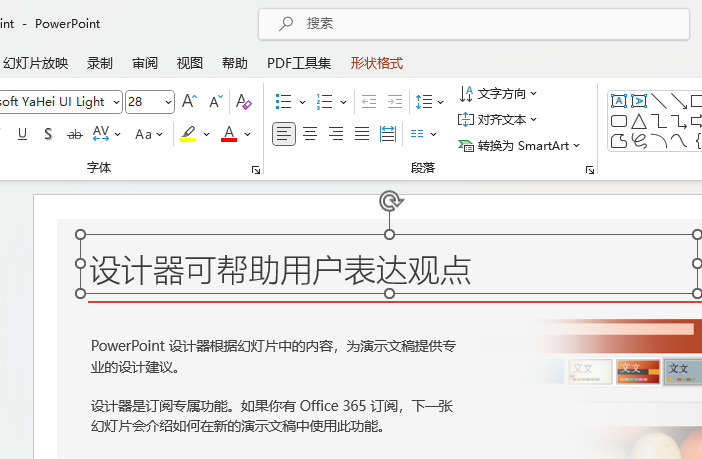
Task: Select the vertical text box shape
Action: pyautogui.click(x=639, y=101)
